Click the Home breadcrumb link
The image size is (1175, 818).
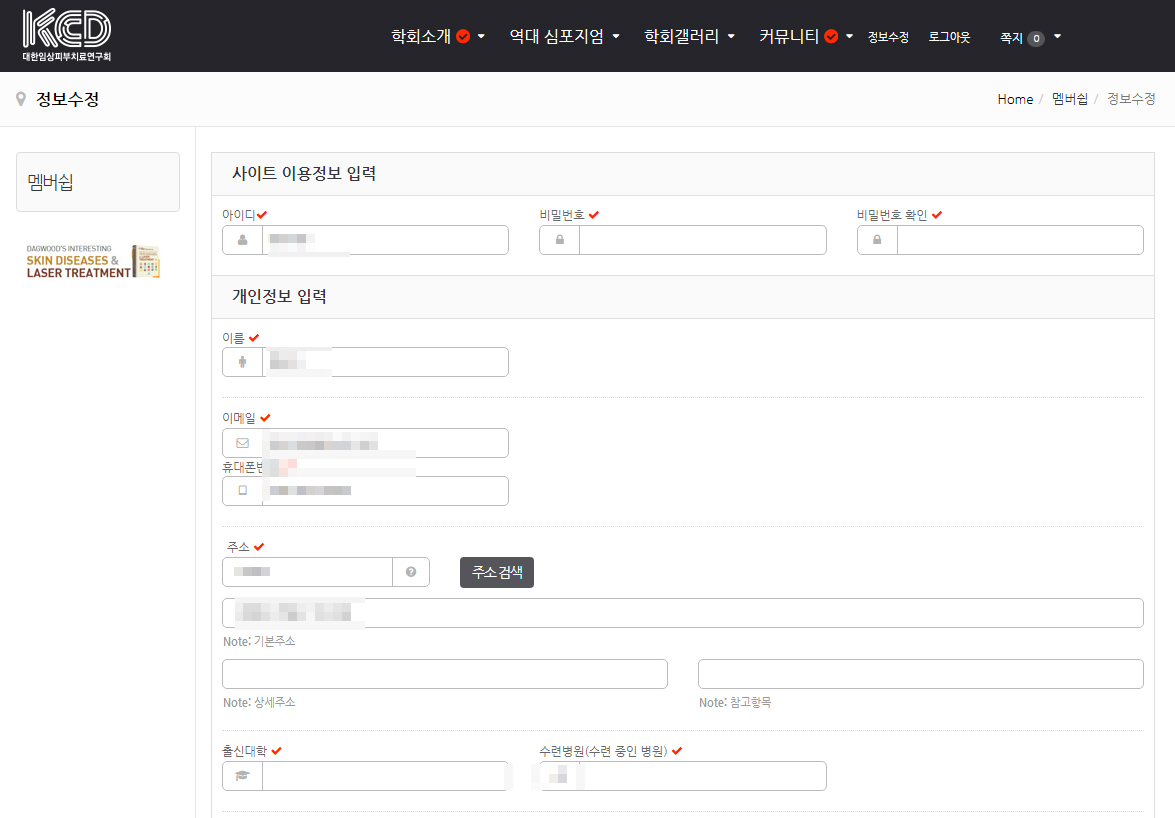tap(1015, 99)
